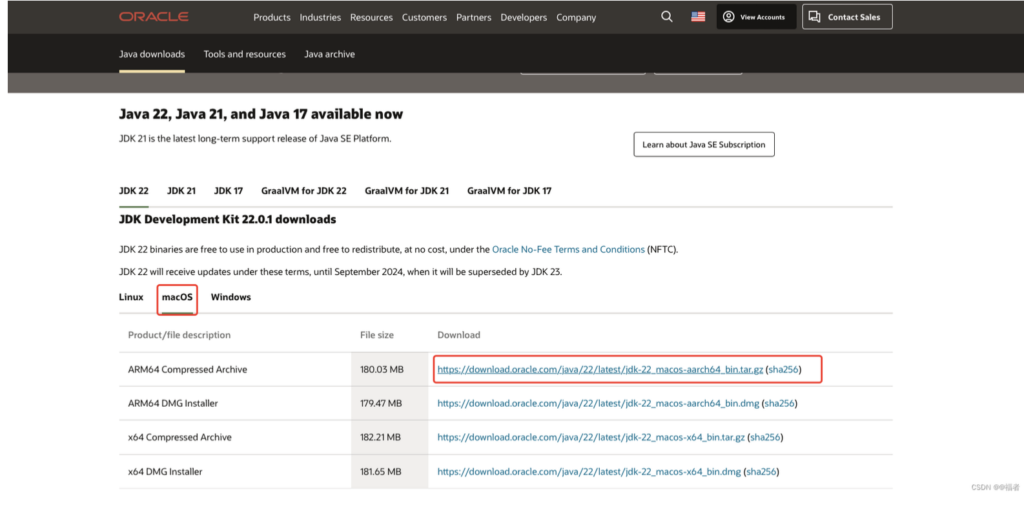Viewport: 1024px width, 514px height.
Task: Open Oracle No-Fee Terms and Conditions link
Action: click(568, 249)
